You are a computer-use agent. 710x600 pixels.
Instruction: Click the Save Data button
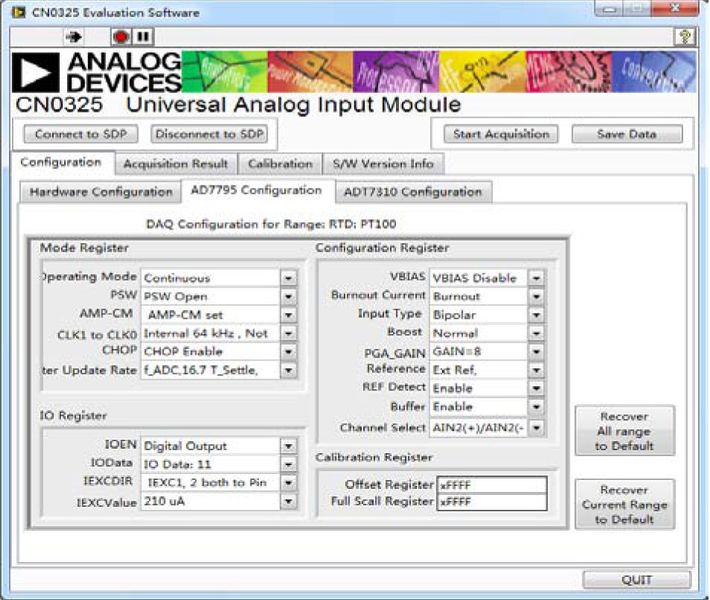(627, 134)
